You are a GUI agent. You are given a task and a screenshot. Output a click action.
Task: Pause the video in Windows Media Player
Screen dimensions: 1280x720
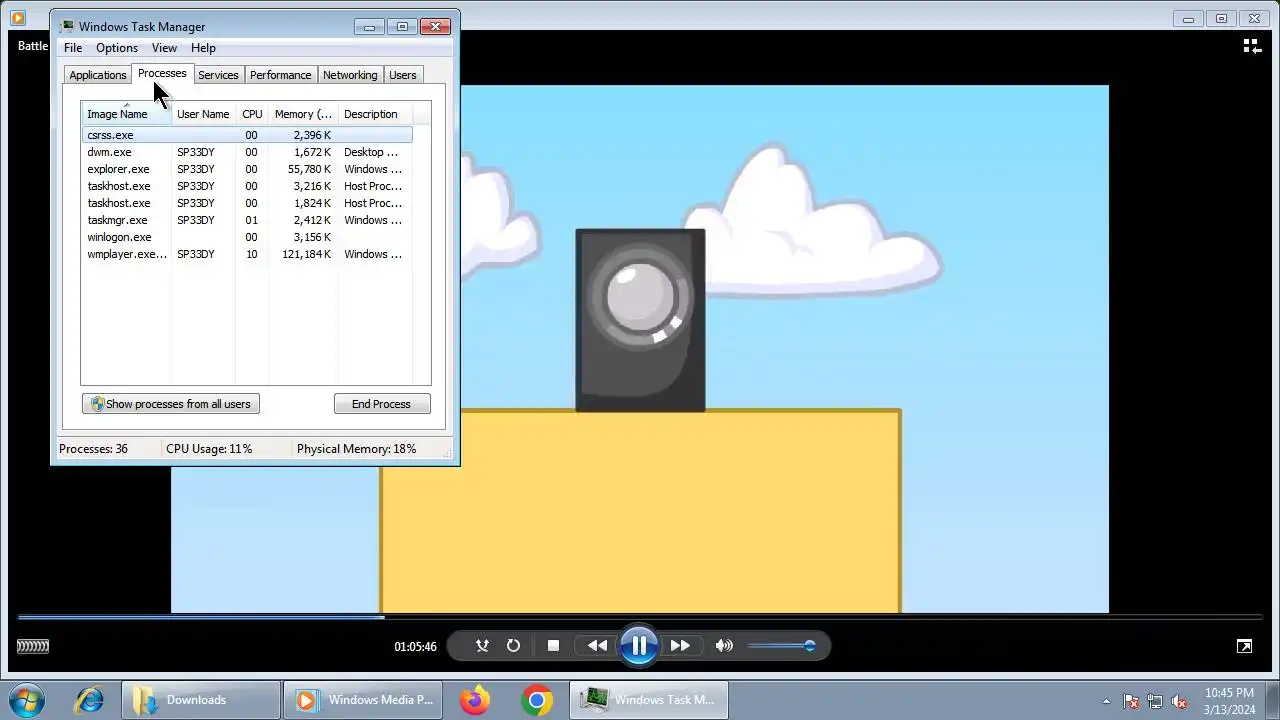pyautogui.click(x=639, y=646)
